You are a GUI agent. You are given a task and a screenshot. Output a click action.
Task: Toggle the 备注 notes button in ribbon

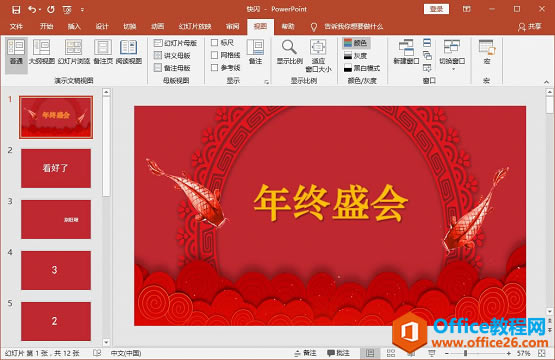pos(255,52)
